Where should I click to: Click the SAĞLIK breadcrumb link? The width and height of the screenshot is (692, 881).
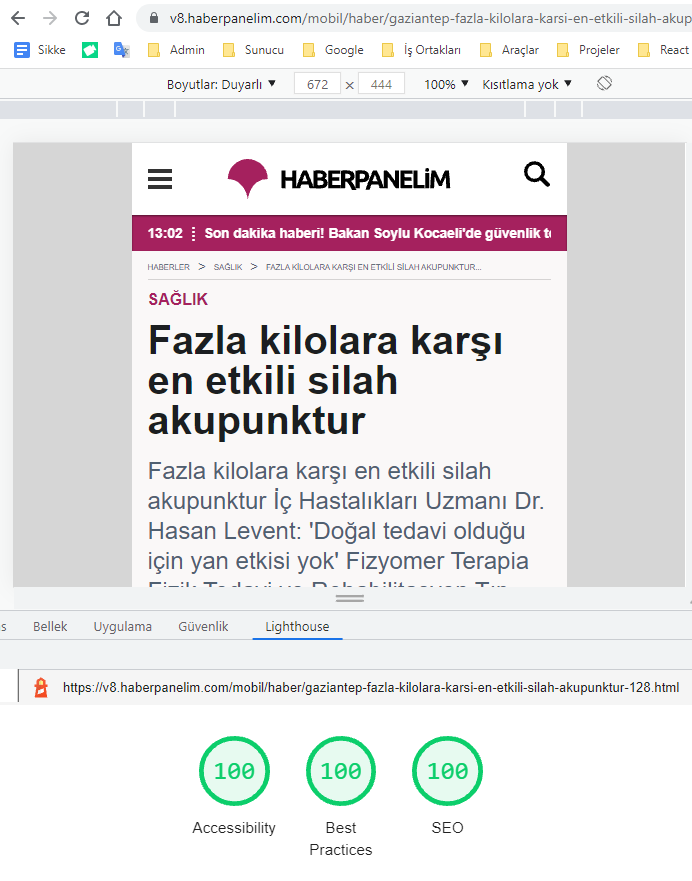click(228, 267)
